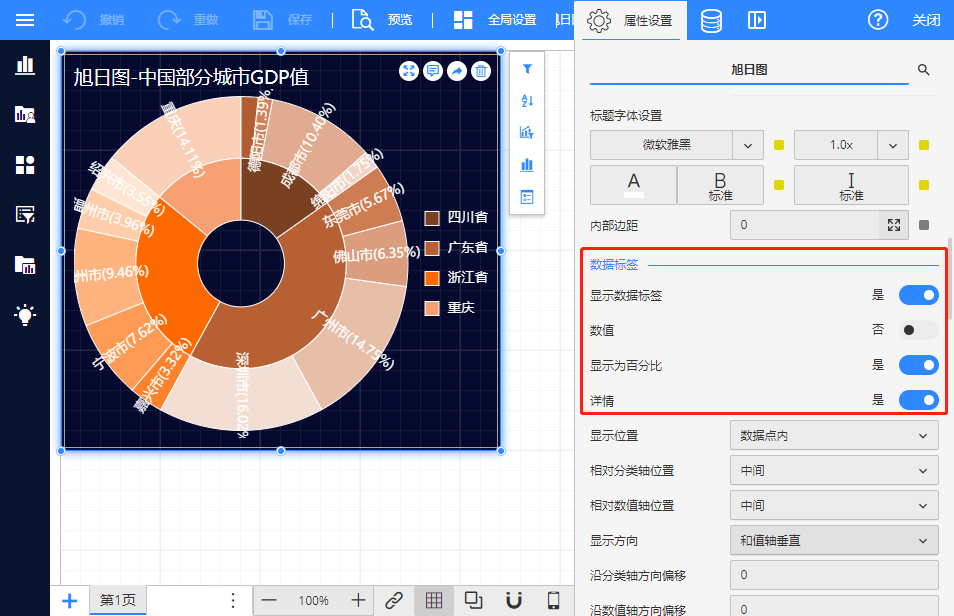Select the 第1页 page tab
The height and width of the screenshot is (616, 954).
coord(117,600)
